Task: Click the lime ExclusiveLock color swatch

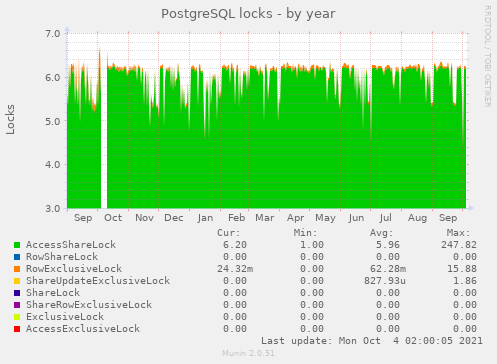Action: 17,317
